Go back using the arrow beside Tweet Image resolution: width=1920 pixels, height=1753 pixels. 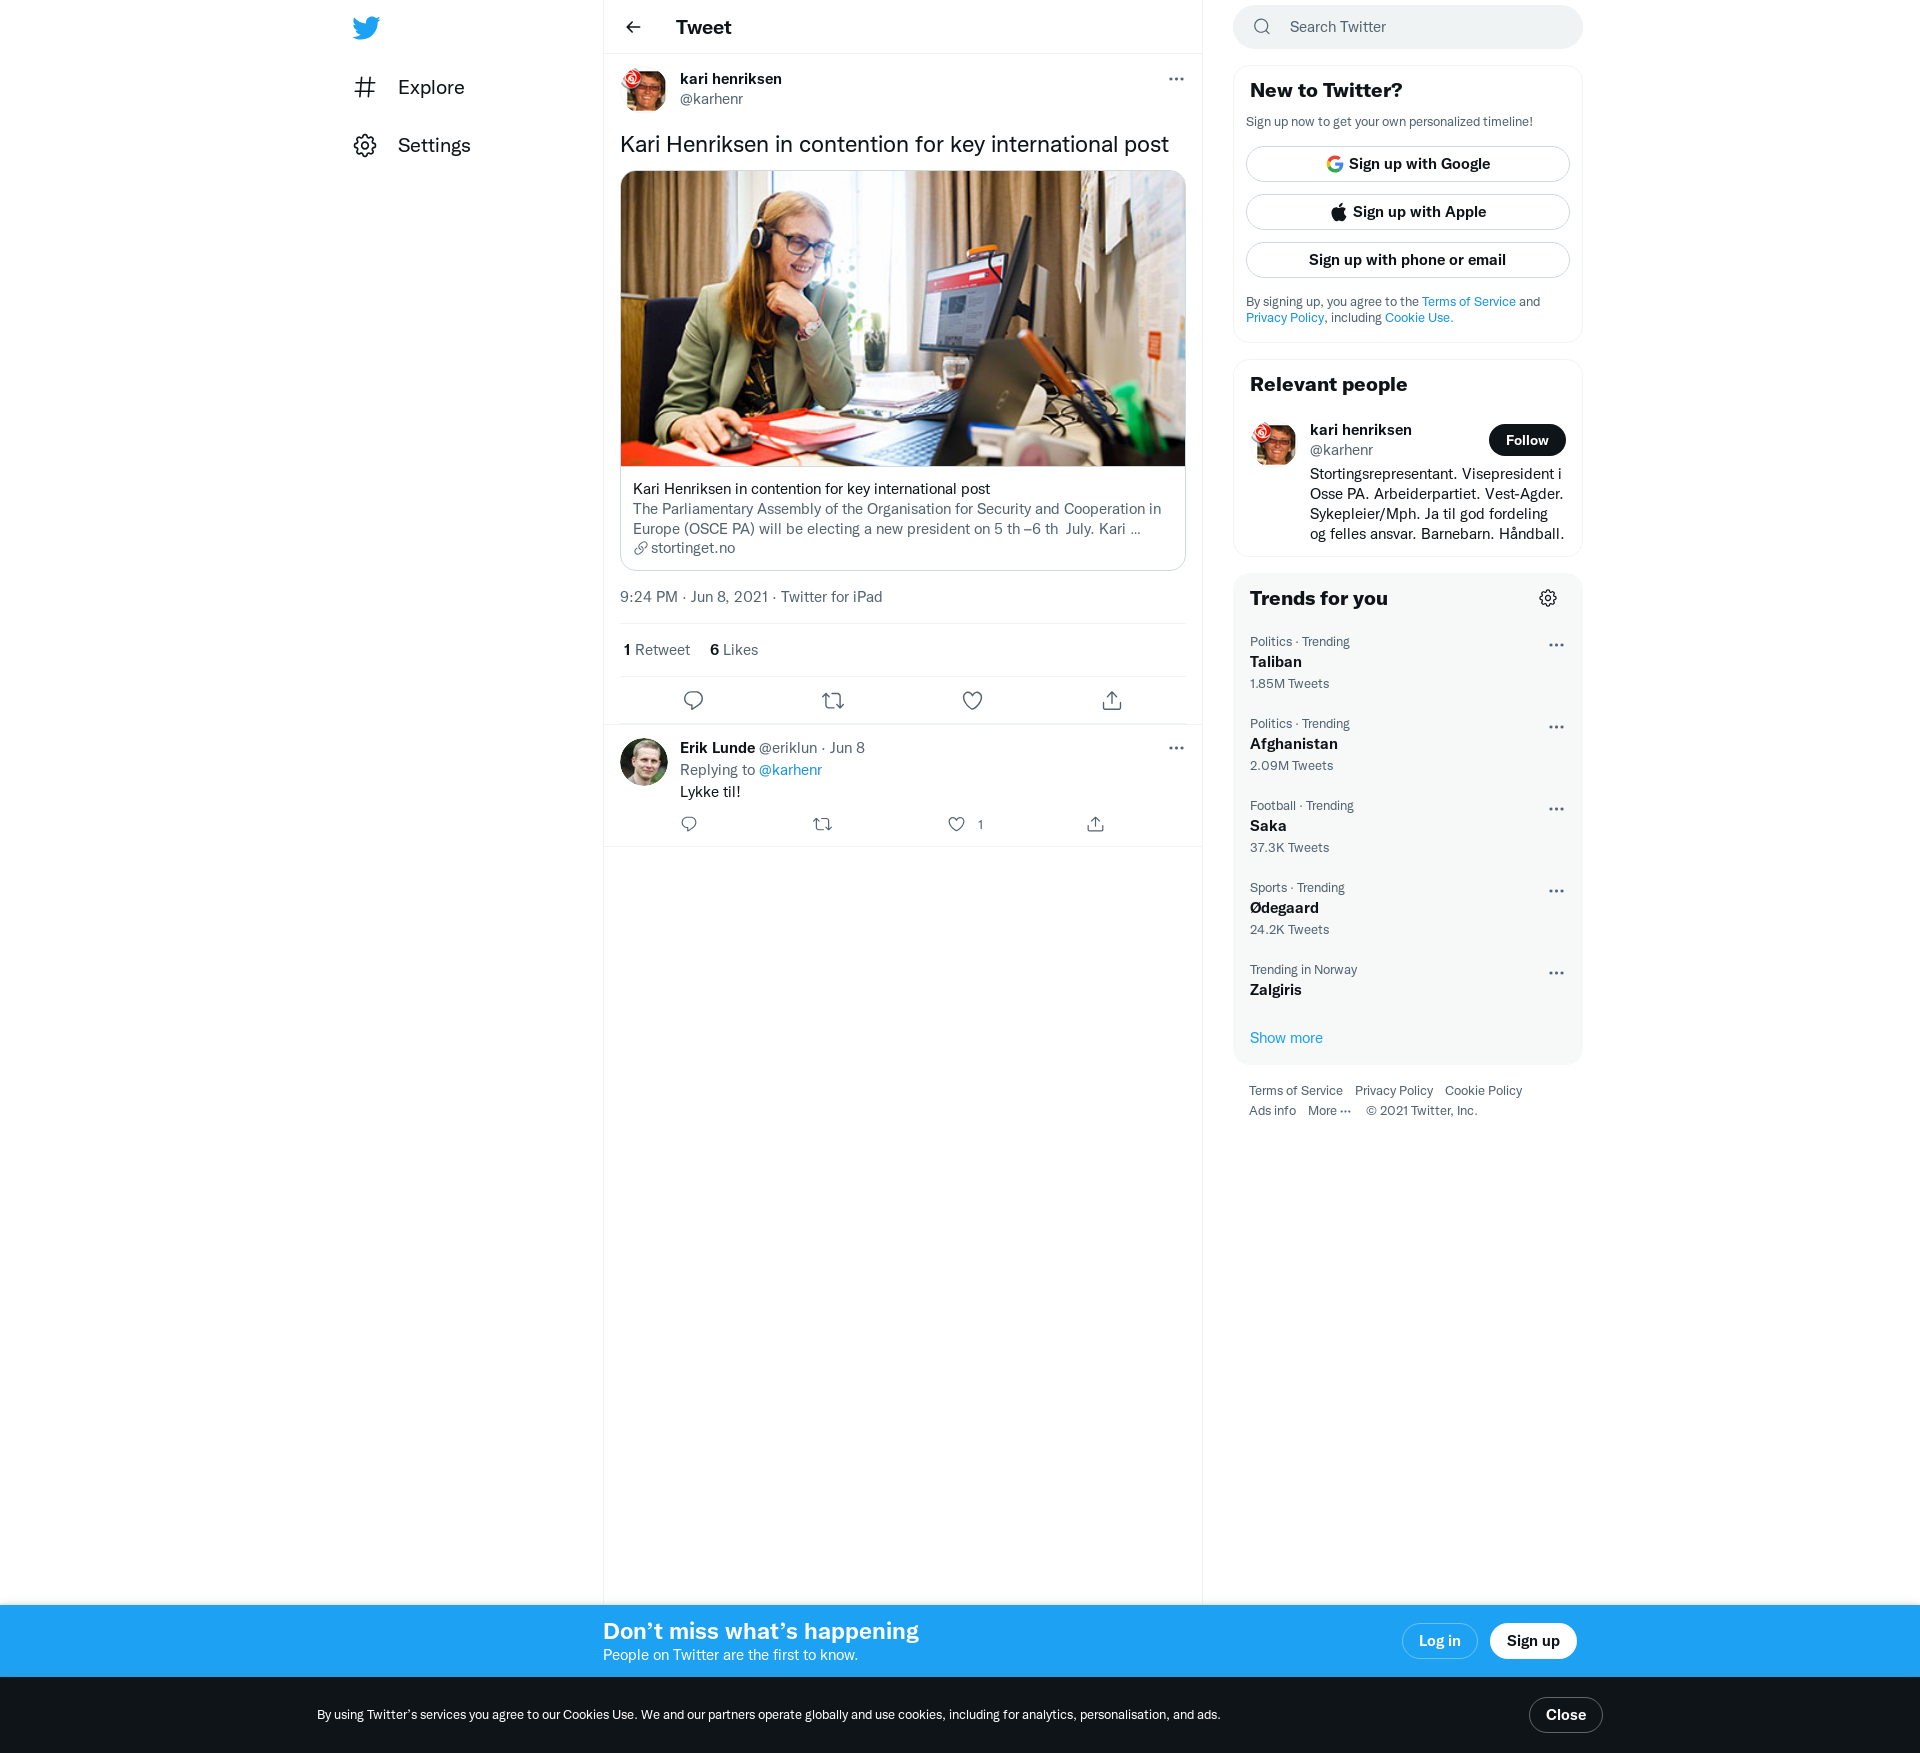[633, 27]
